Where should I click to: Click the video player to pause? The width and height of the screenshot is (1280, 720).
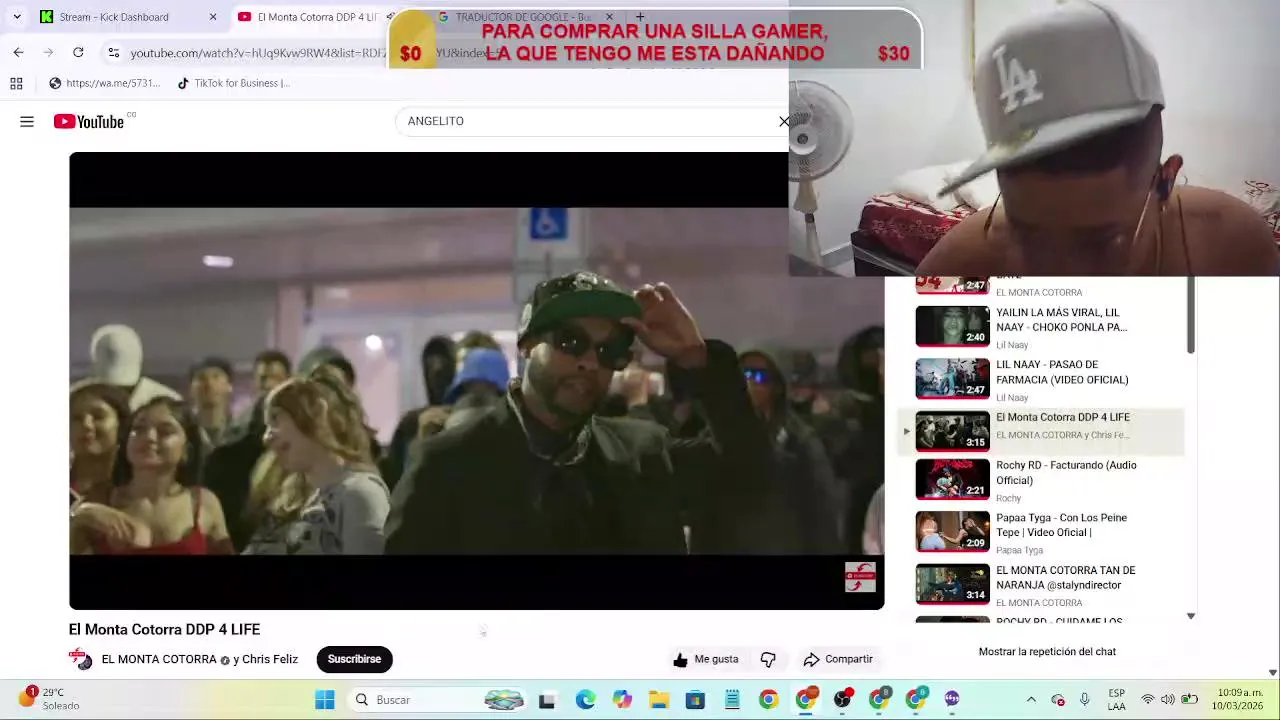476,380
